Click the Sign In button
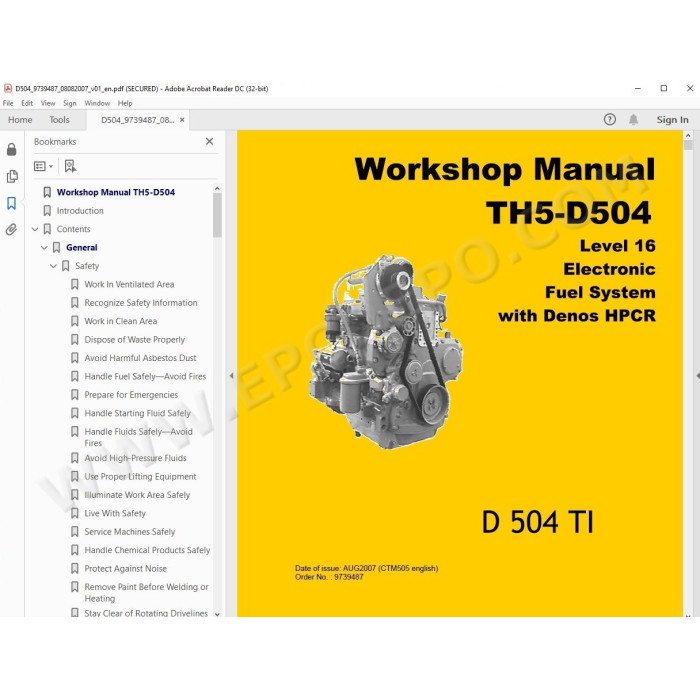The height and width of the screenshot is (700, 700). click(x=672, y=120)
